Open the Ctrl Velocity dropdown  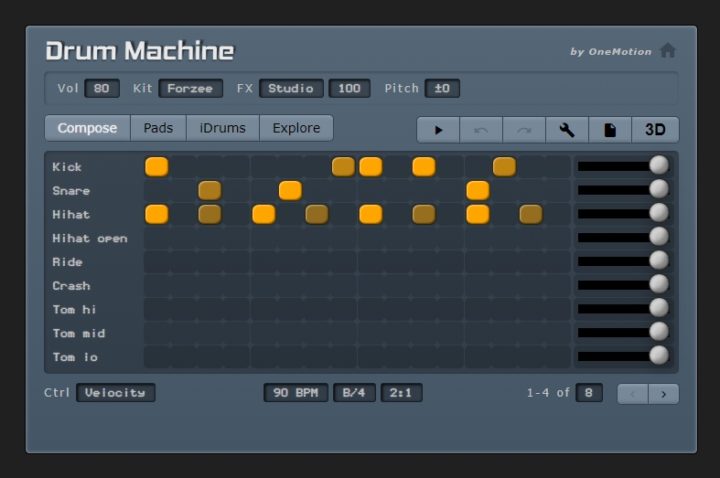point(115,393)
